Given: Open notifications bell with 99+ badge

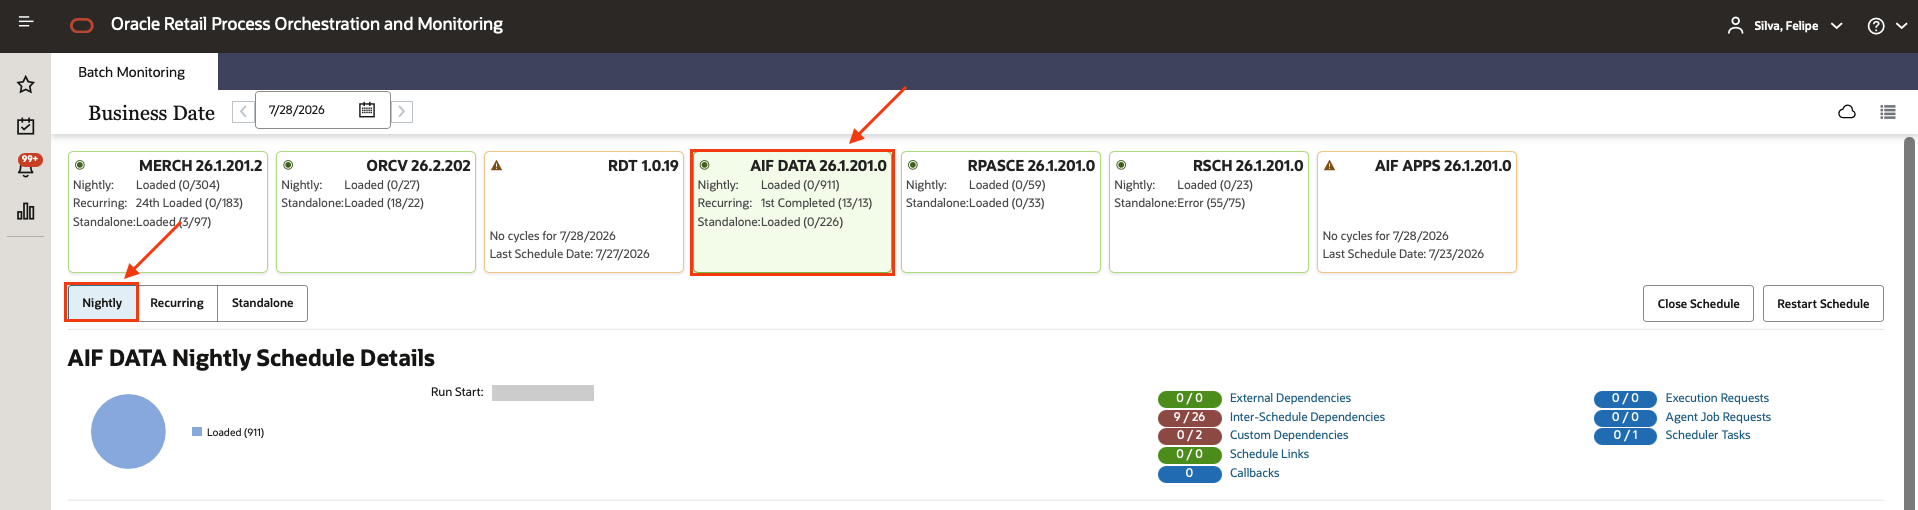Looking at the screenshot, I should (x=26, y=166).
